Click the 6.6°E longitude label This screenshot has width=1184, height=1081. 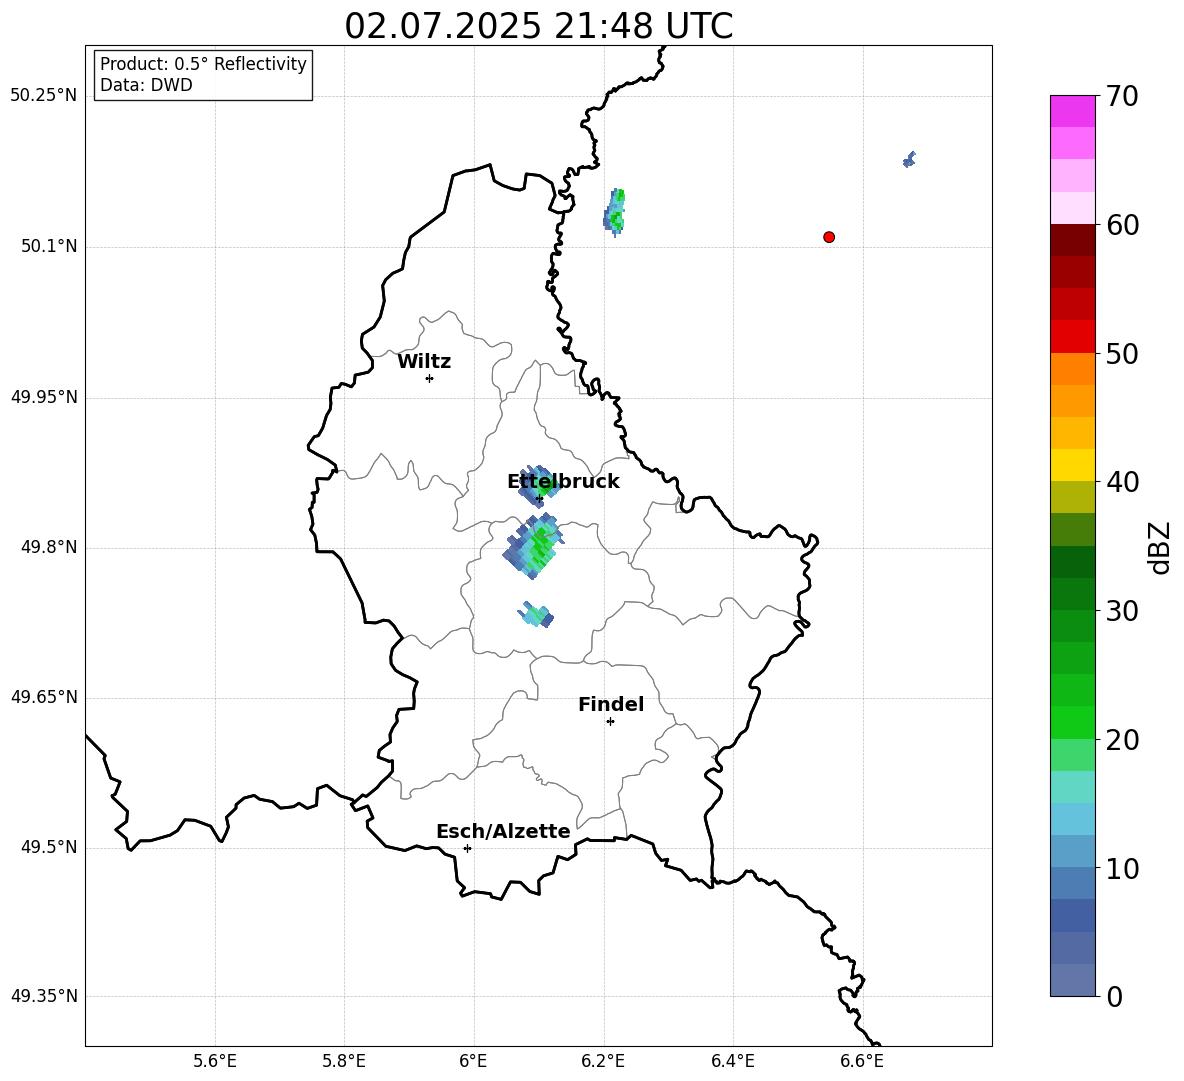click(862, 1061)
